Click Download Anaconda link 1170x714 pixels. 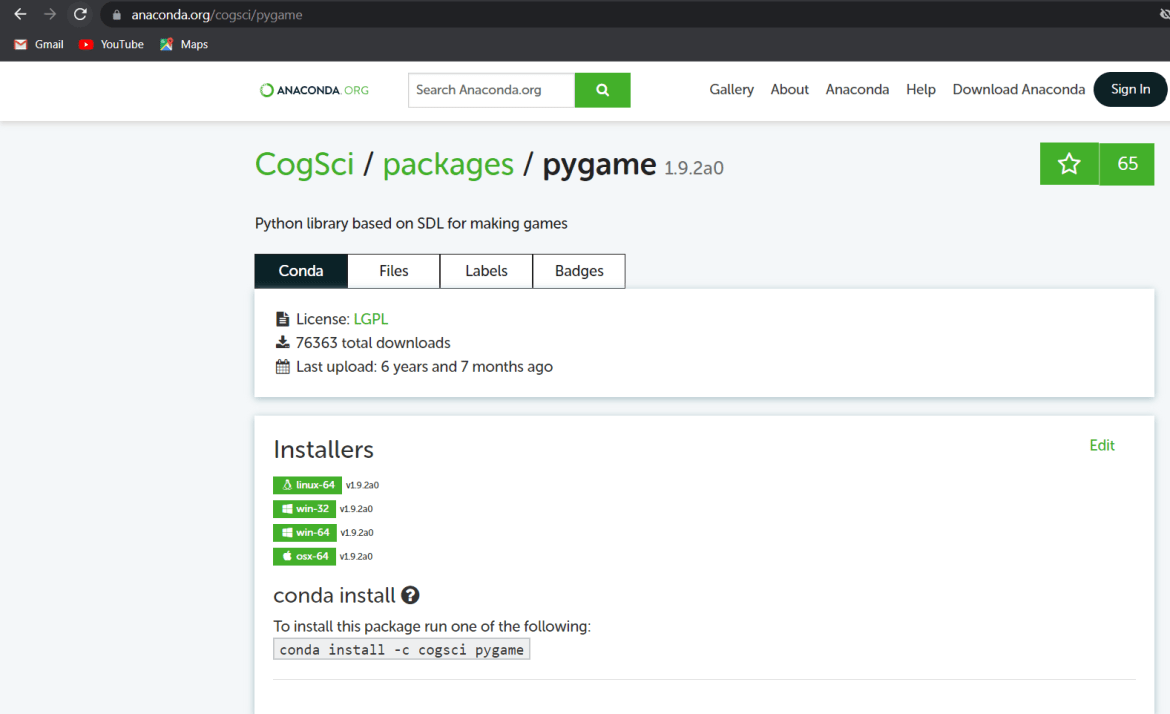[1019, 90]
